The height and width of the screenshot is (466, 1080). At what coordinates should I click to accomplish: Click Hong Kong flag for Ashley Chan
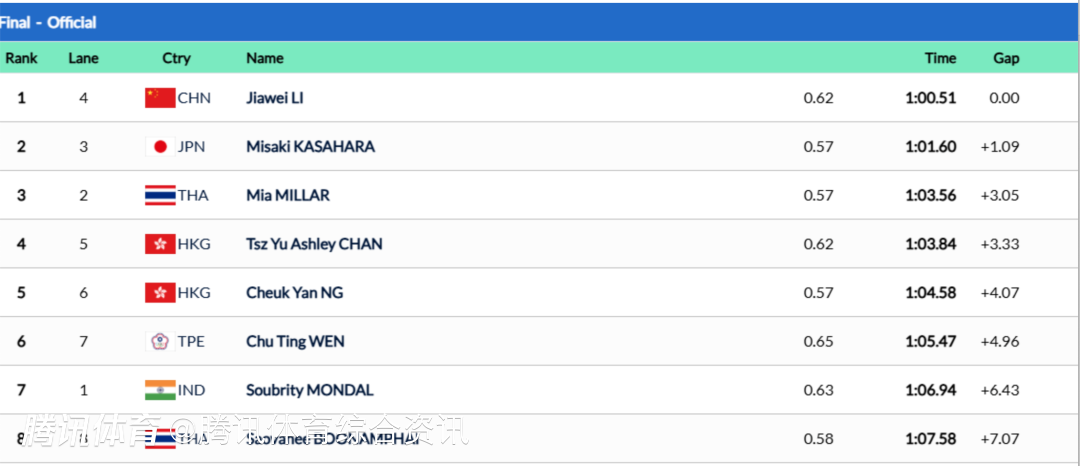160,244
